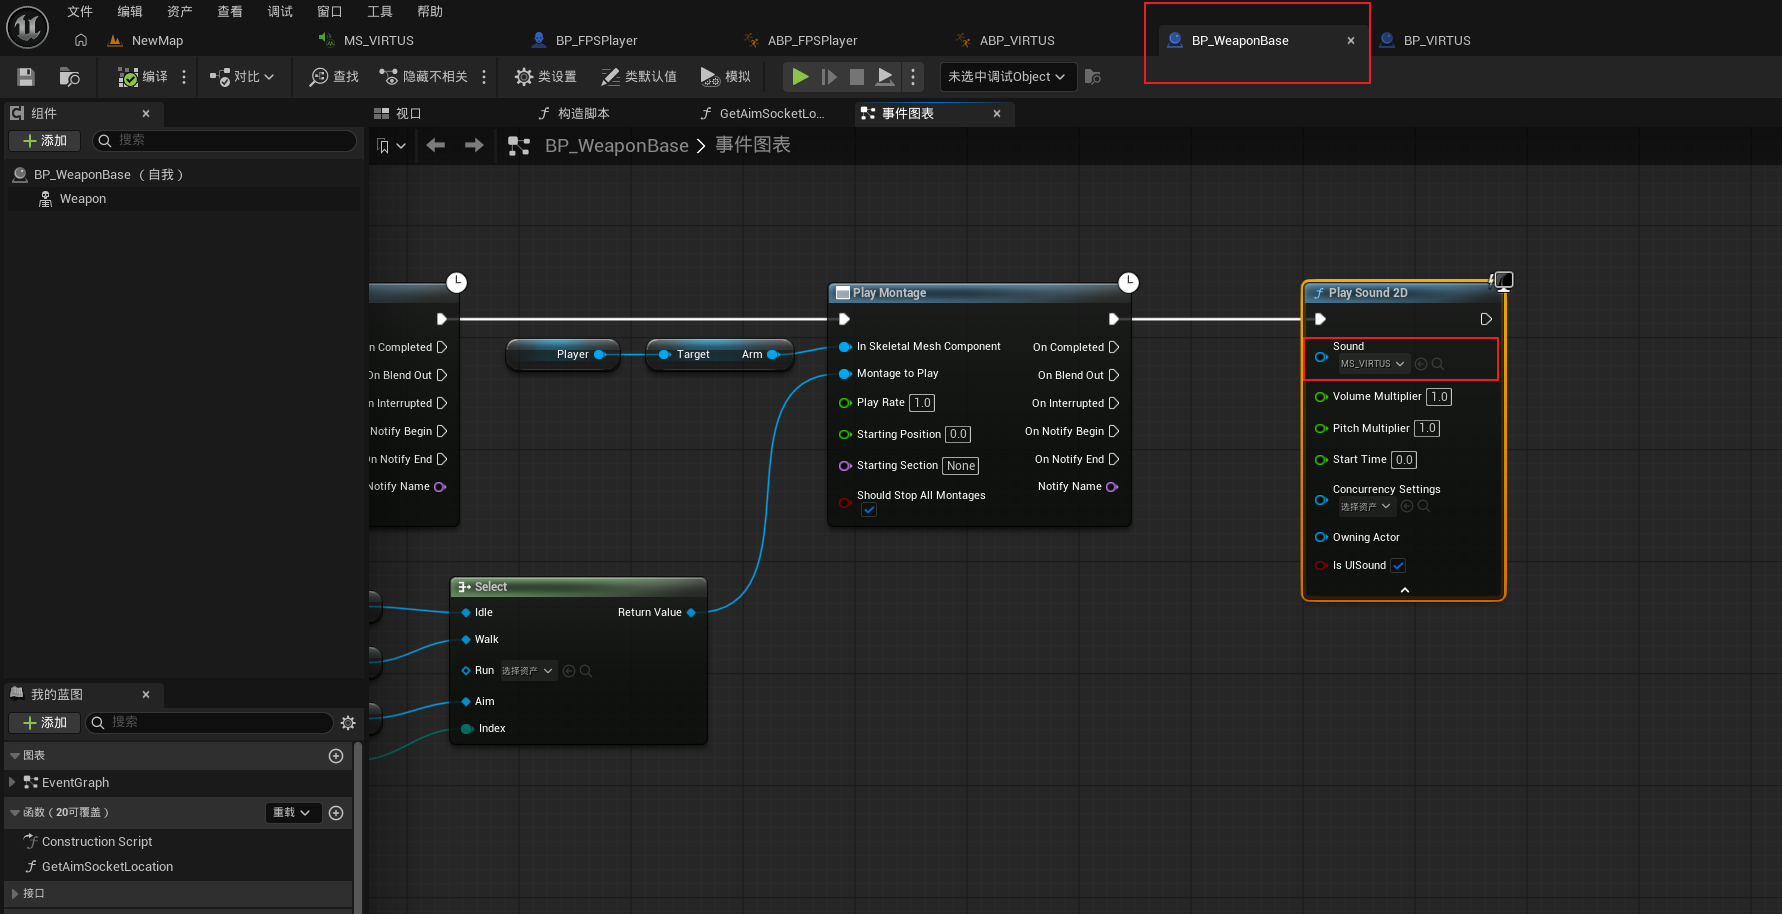The width and height of the screenshot is (1782, 914).
Task: Save the current blueprint asset
Action: pos(26,77)
